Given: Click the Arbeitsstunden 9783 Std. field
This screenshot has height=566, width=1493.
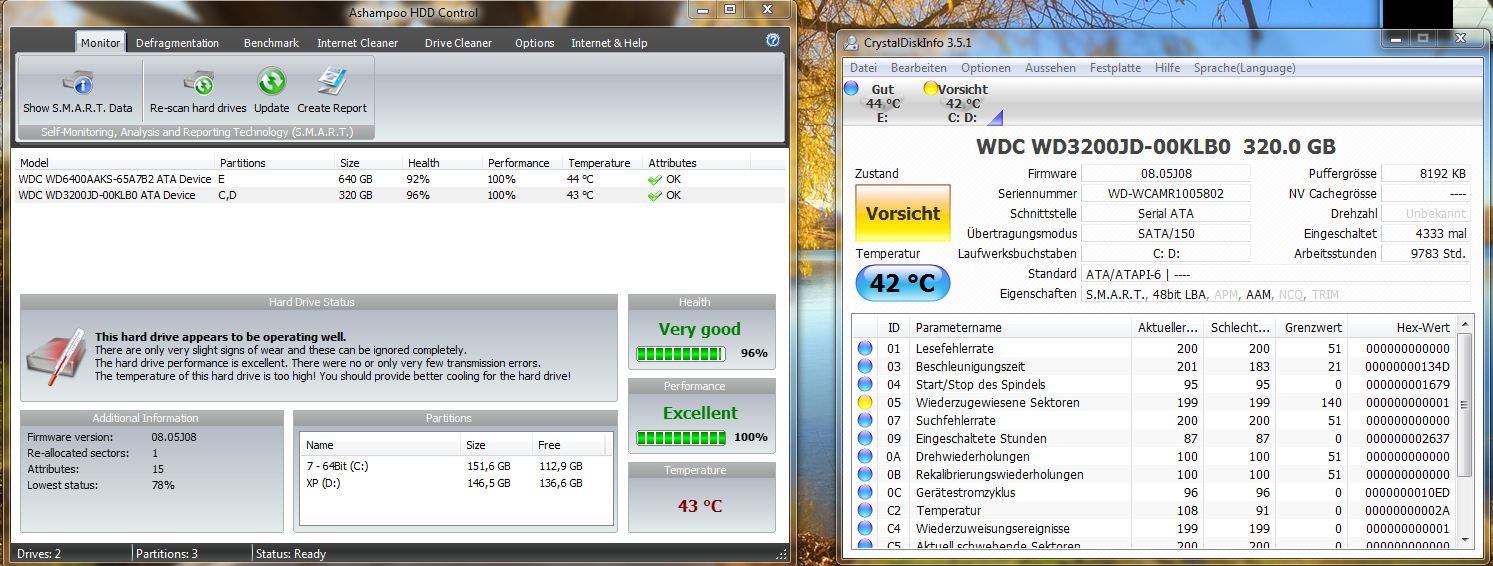Looking at the screenshot, I should 1426,253.
